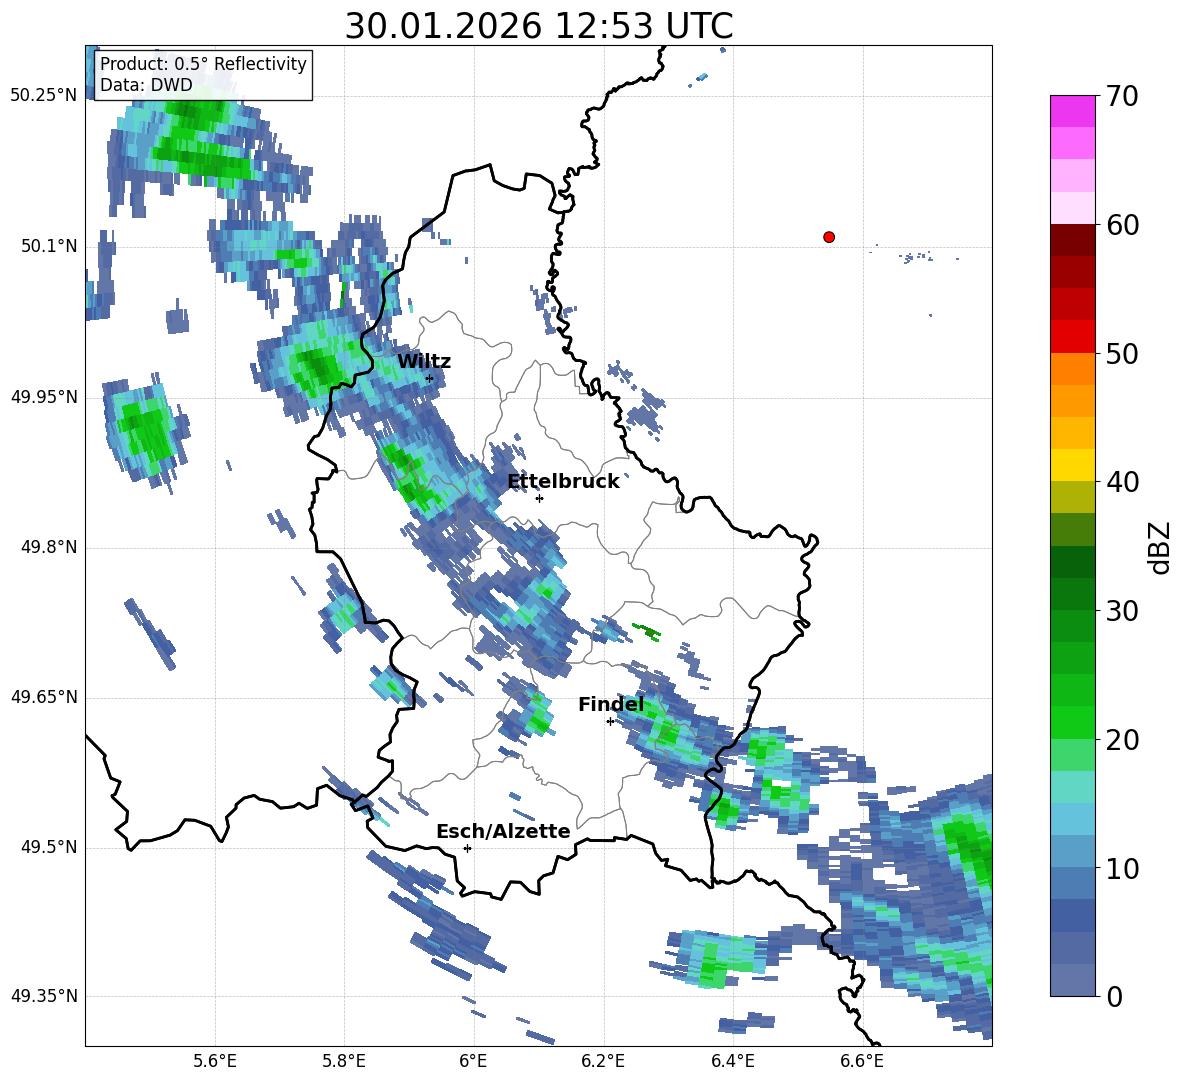The width and height of the screenshot is (1184, 1081).
Task: Click the 'Wiltz' city label
Action: [x=424, y=361]
